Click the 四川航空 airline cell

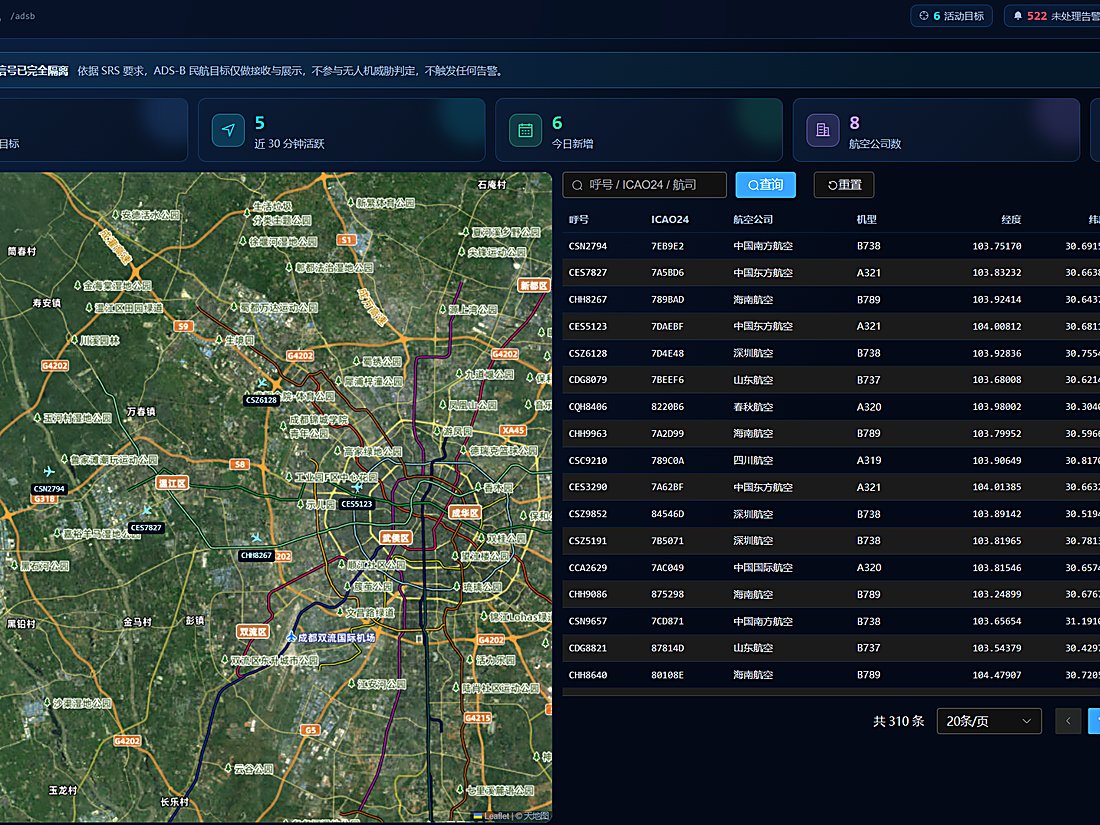[753, 461]
